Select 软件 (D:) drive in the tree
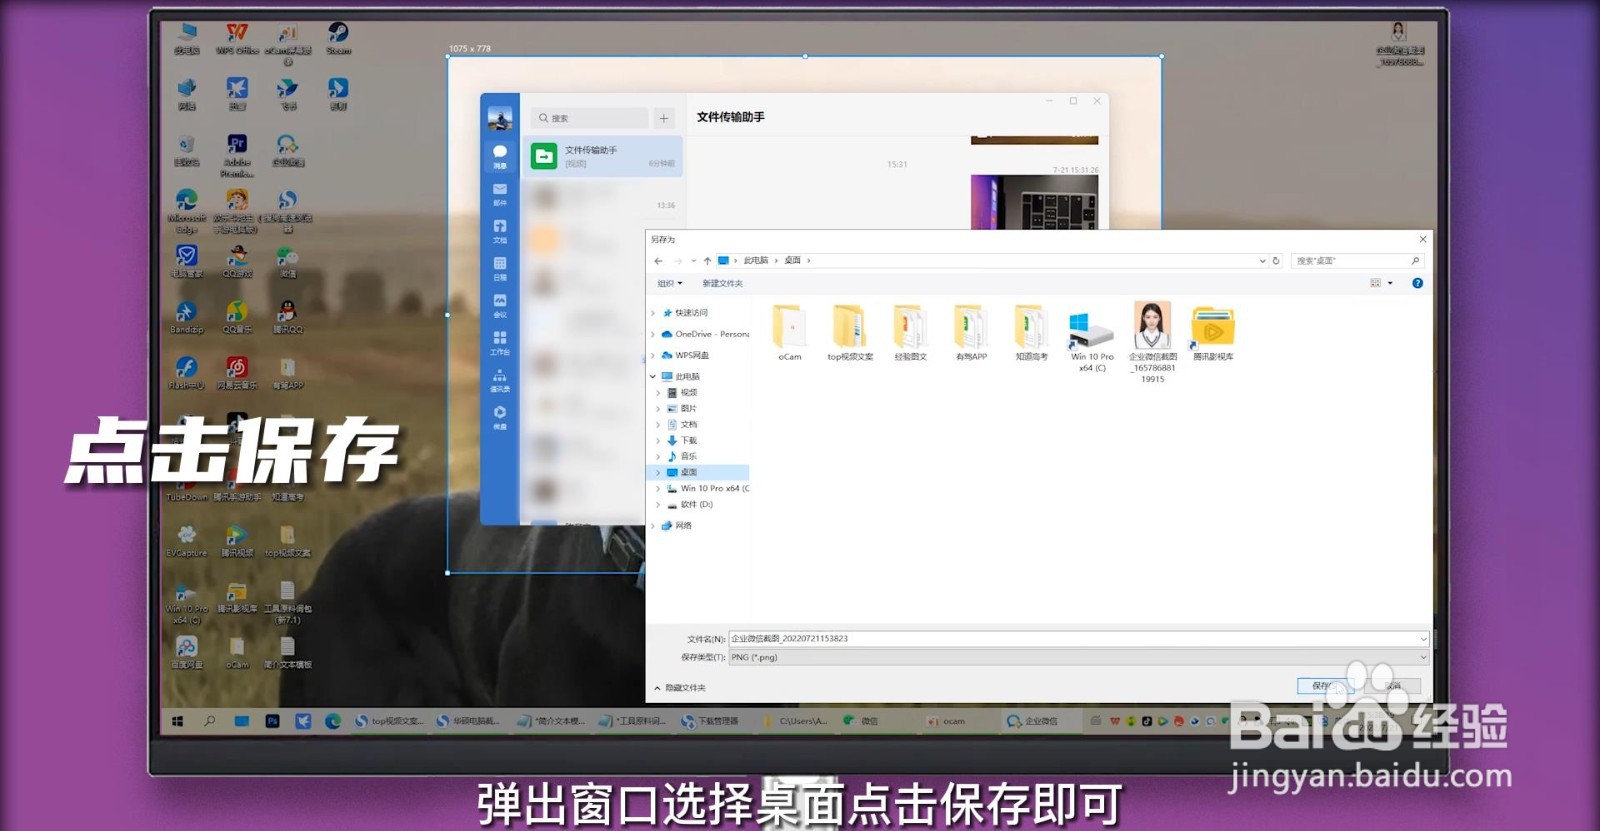This screenshot has height=831, width=1600. click(690, 504)
